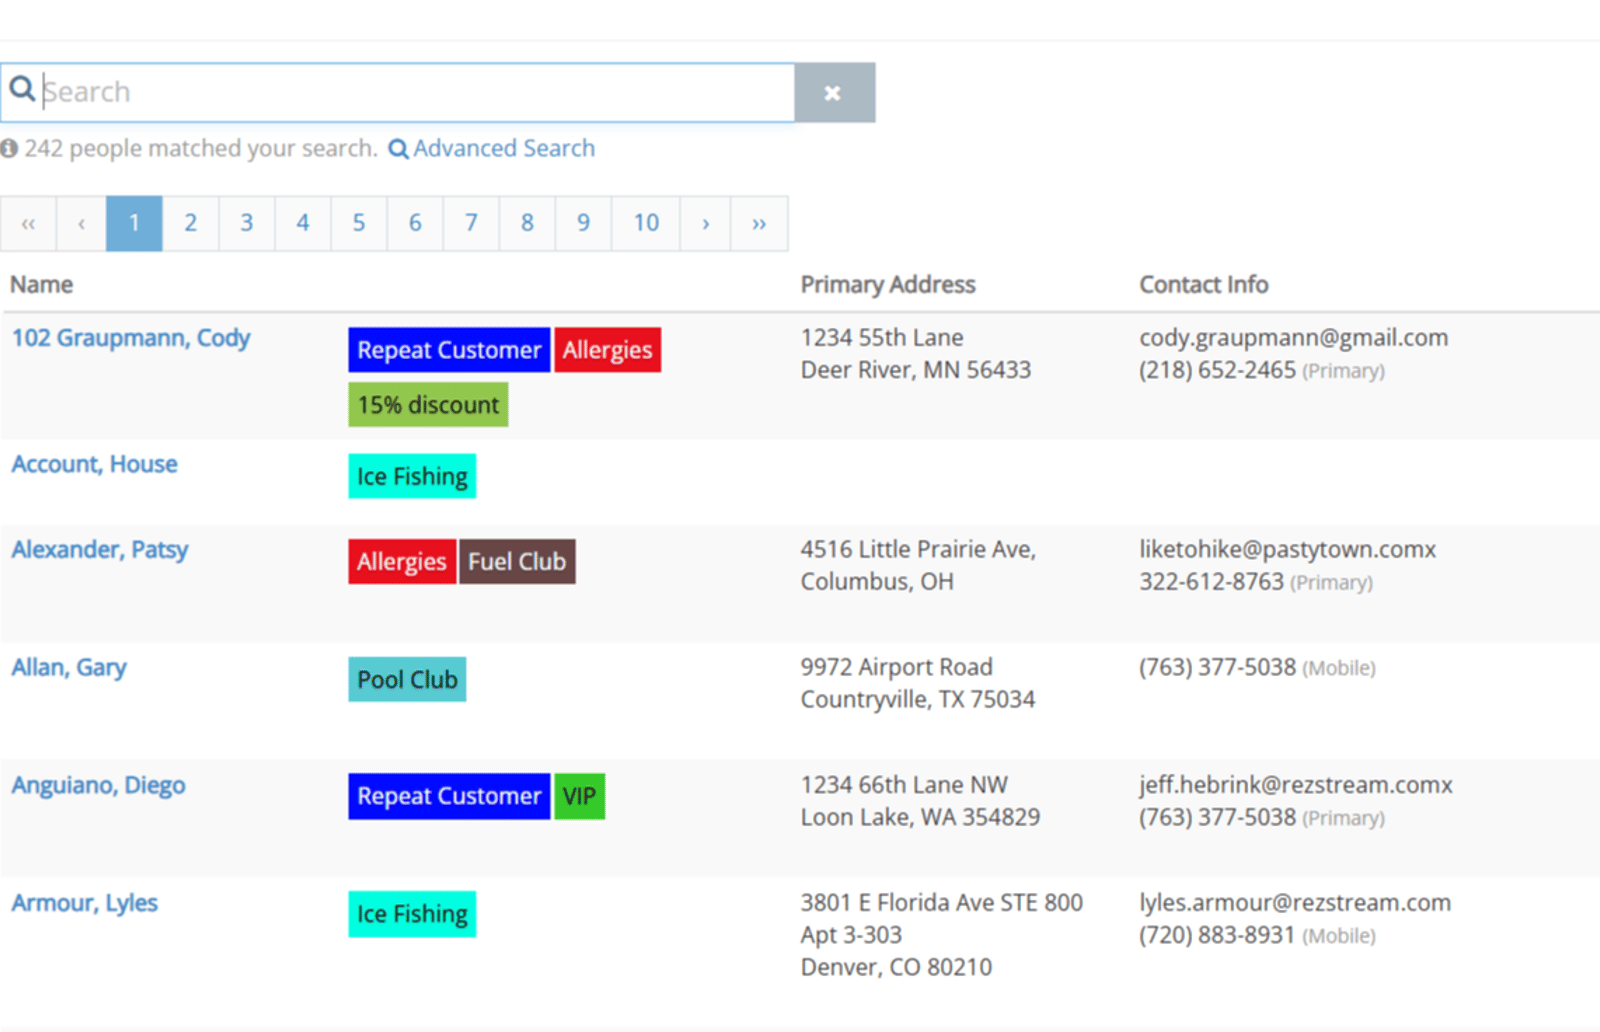Click Deer River, MN 56433 text
Screen dimensions: 1600x1032
[916, 370]
